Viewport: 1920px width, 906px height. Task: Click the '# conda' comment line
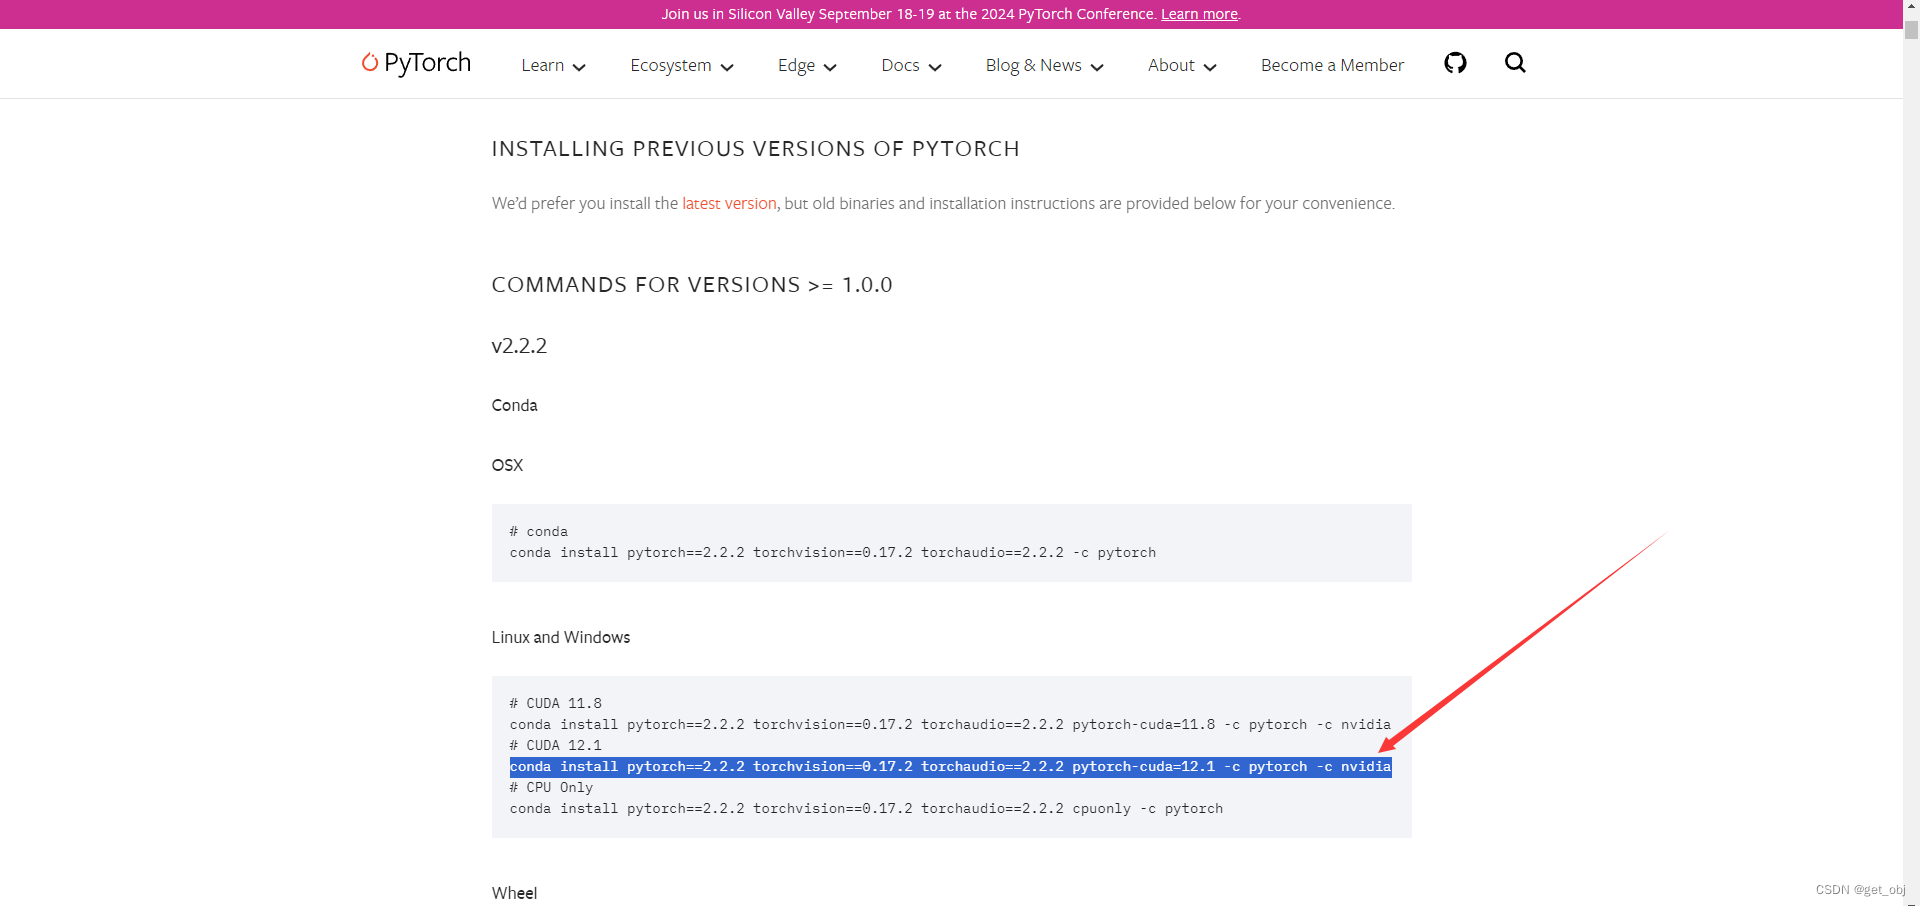(x=539, y=531)
